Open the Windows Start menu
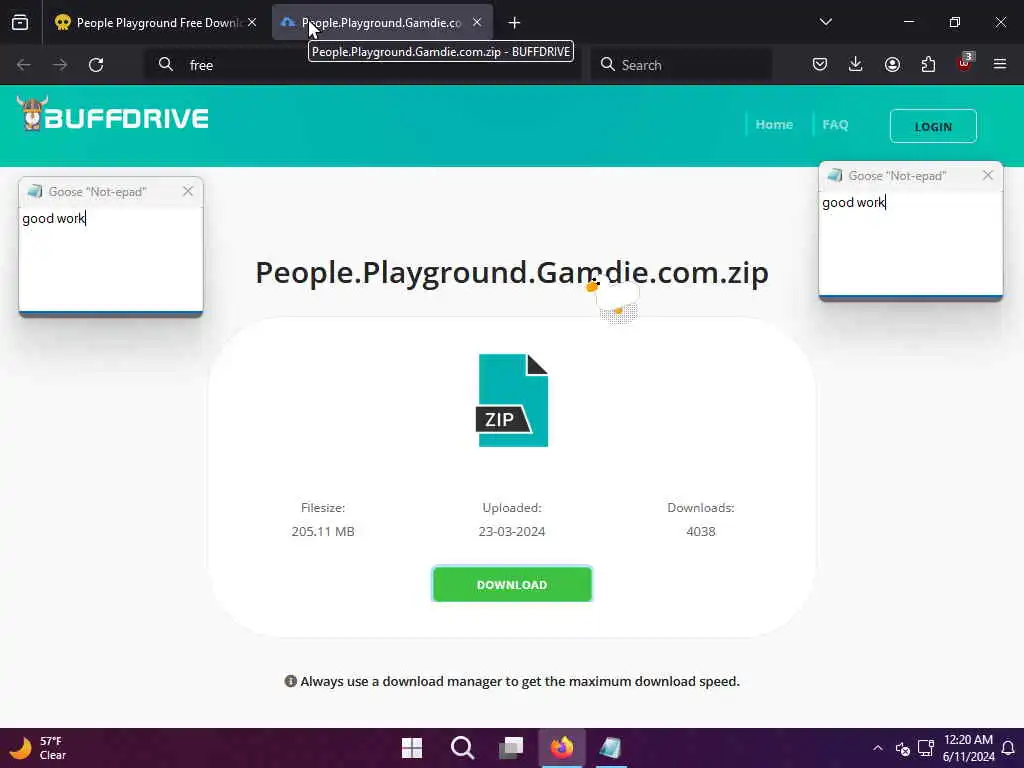 coord(412,748)
